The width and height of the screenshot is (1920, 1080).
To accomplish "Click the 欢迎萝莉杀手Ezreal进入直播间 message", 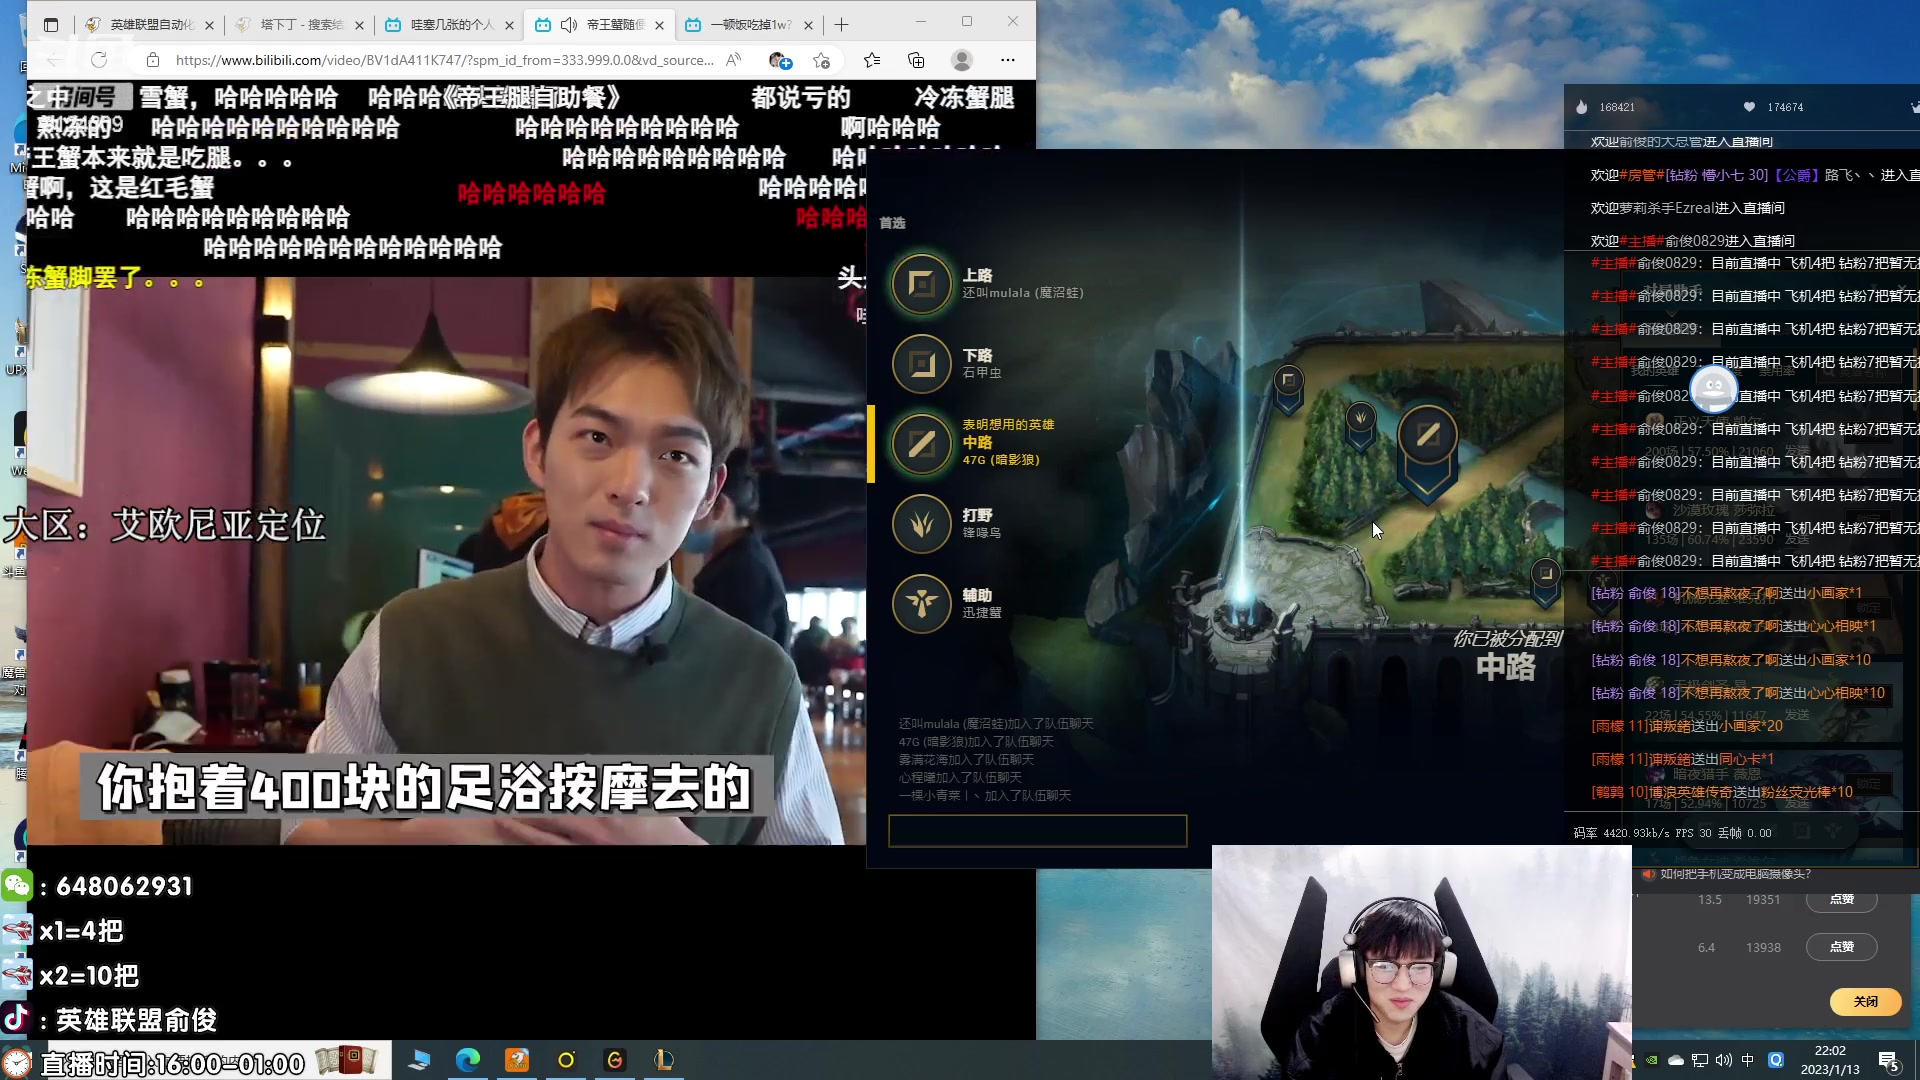I will (x=1687, y=208).
